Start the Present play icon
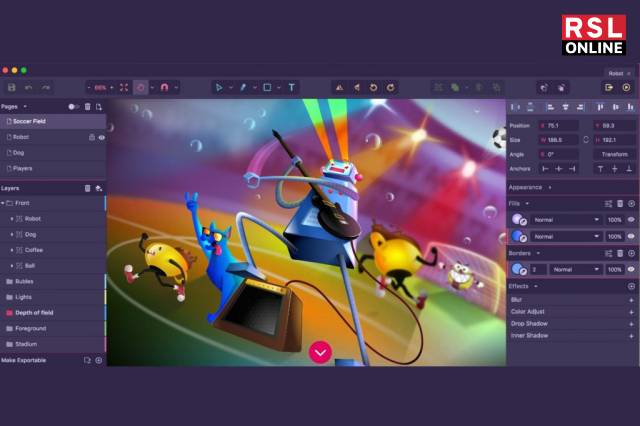 [x=626, y=87]
